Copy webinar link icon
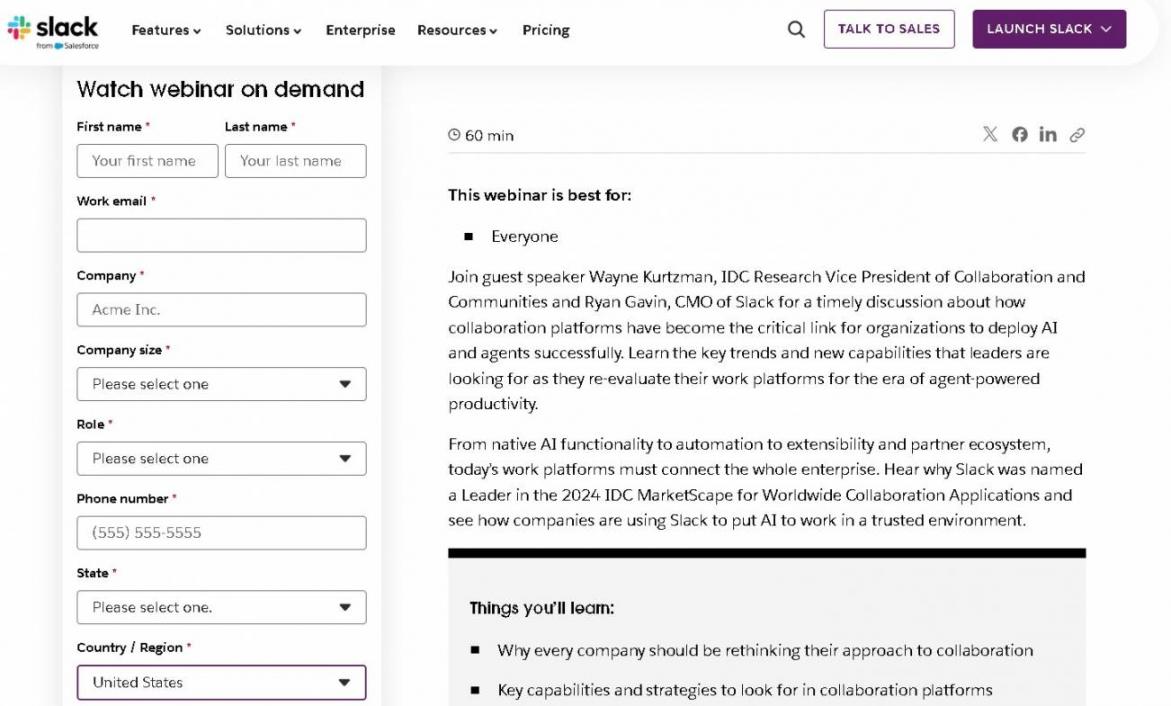This screenshot has width=1171, height=706. click(1076, 135)
